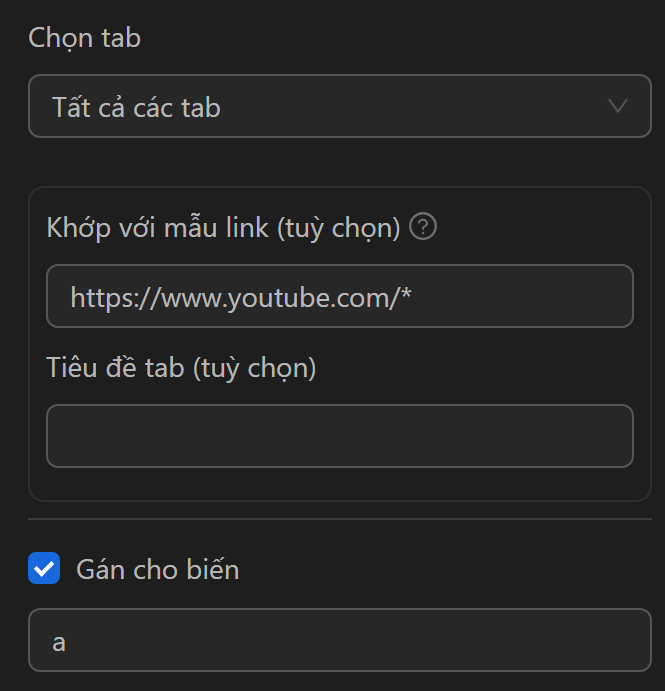Select the "Tất cả các tab" option text
The height and width of the screenshot is (691, 665).
tap(136, 107)
